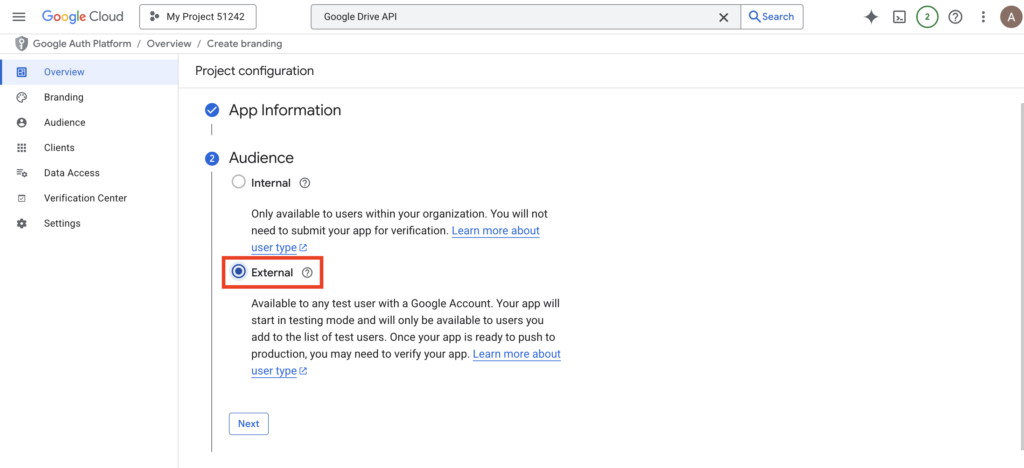1024x468 pixels.
Task: Show help tooltip next to External
Action: tap(307, 273)
